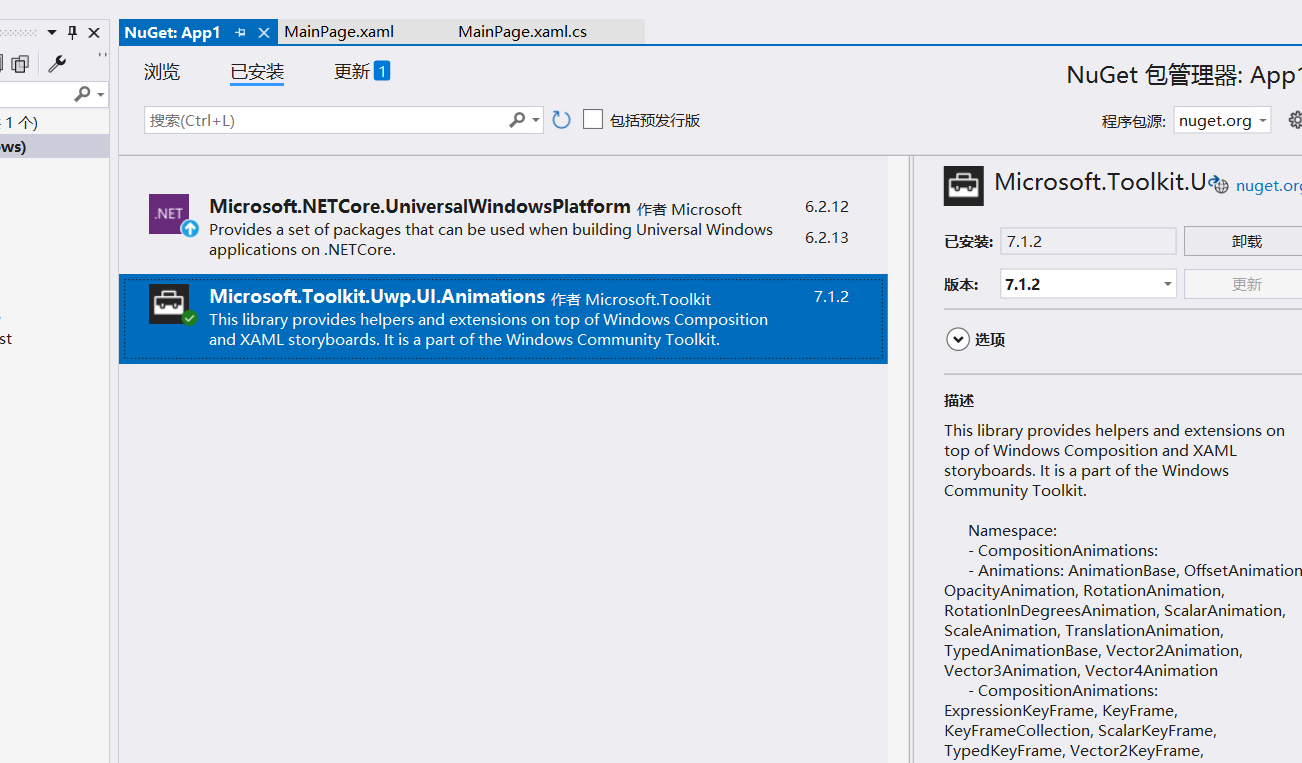Switch to the MainPage.xaml tab
Screen dimensions: 1302x763
pyautogui.click(x=339, y=32)
